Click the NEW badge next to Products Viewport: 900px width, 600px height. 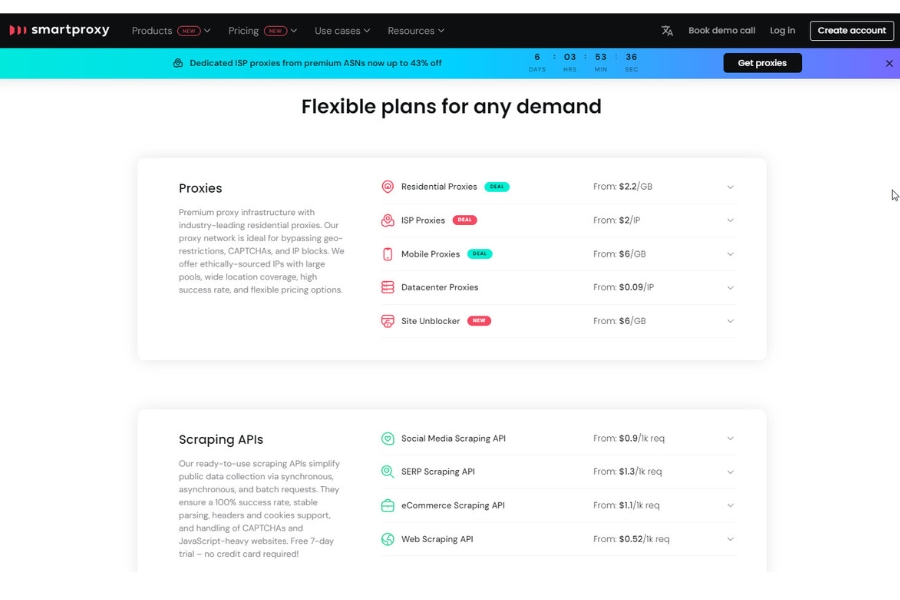[x=188, y=31]
